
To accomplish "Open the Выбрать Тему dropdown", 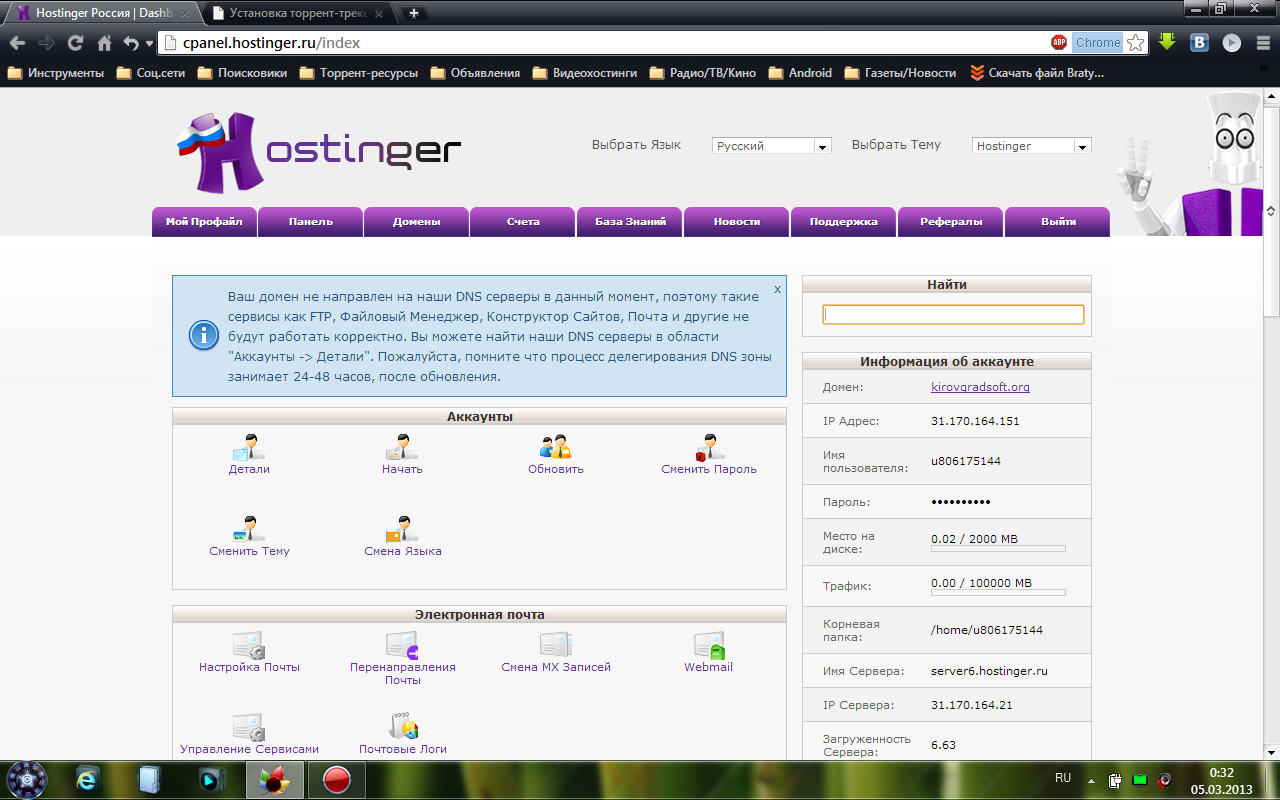I will [x=1031, y=146].
